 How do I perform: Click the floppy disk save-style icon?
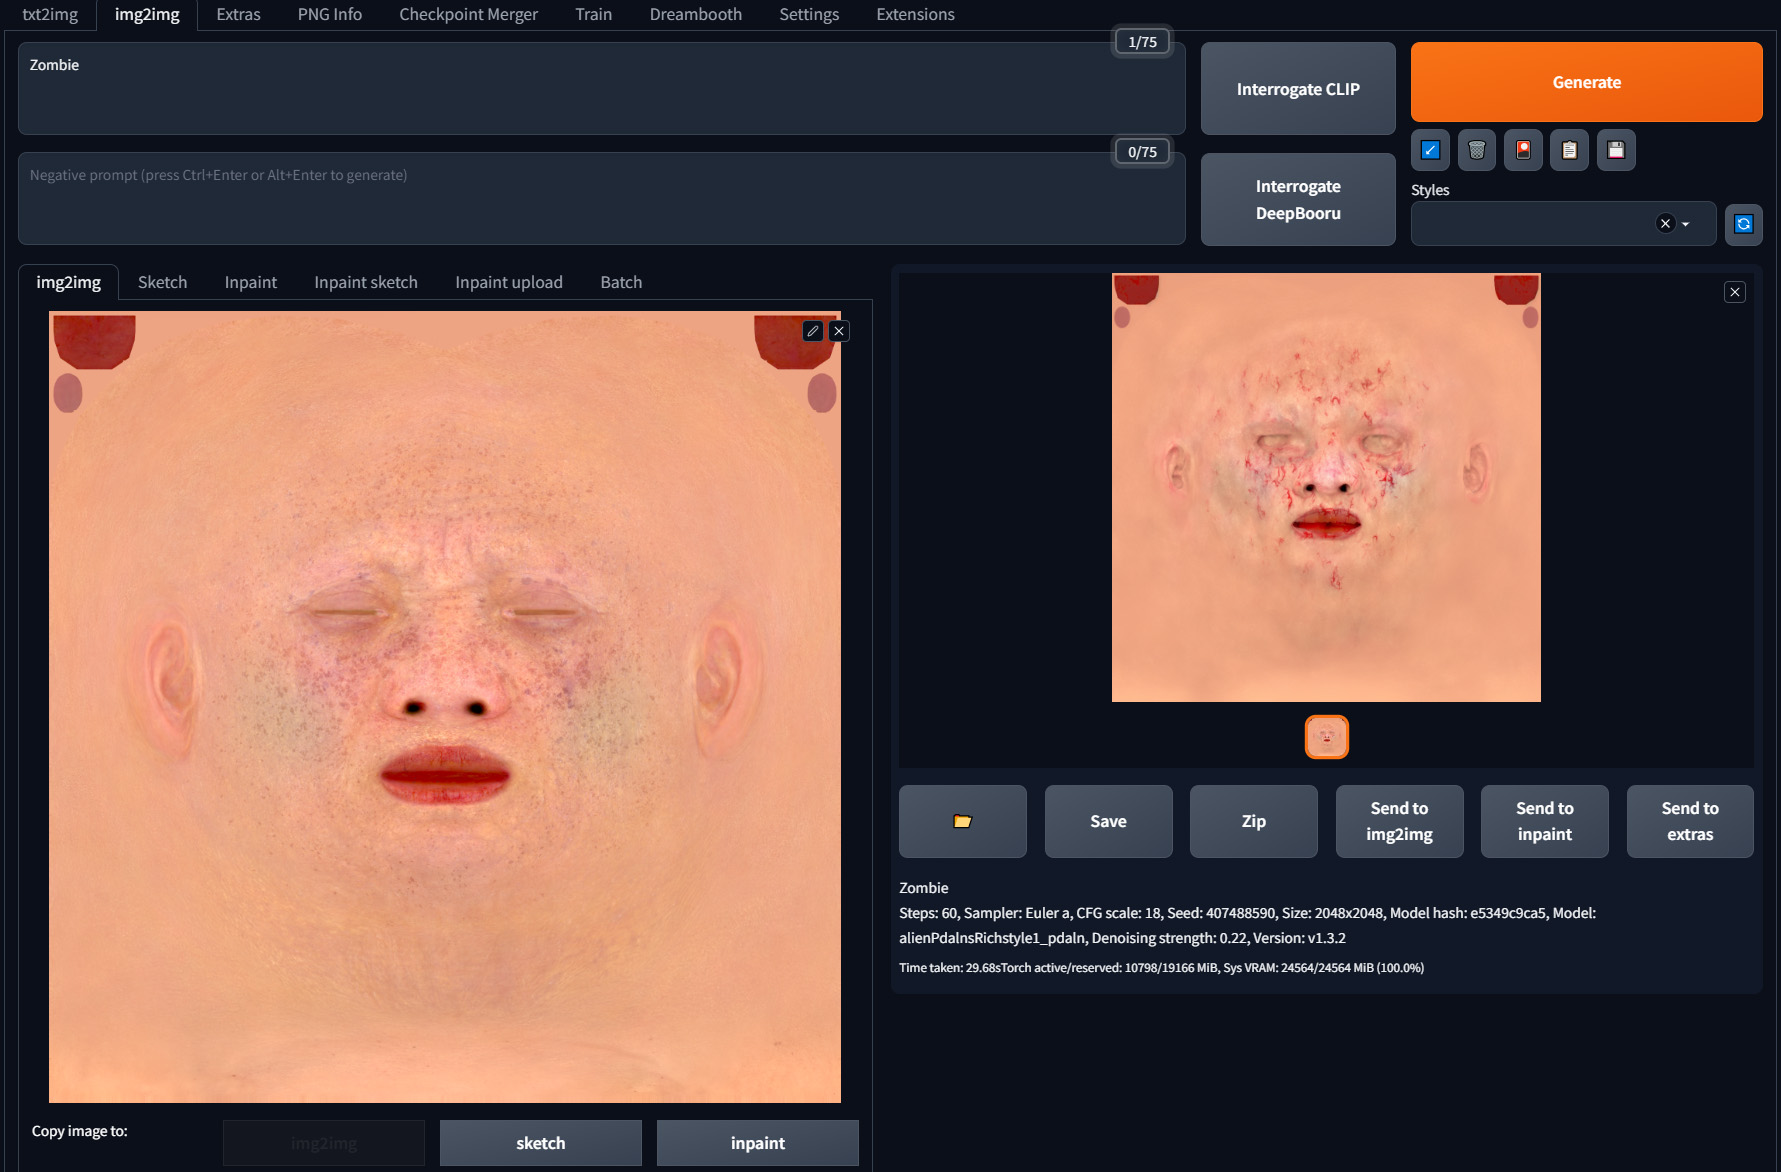tap(1616, 150)
